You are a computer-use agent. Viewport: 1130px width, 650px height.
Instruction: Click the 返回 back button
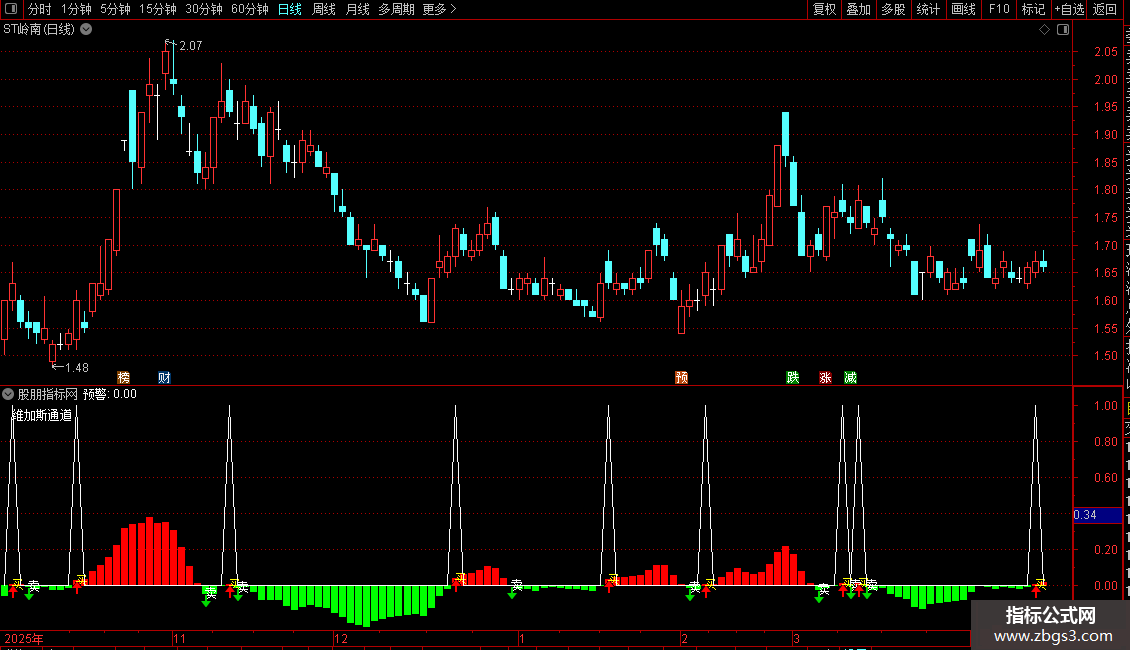point(1104,9)
